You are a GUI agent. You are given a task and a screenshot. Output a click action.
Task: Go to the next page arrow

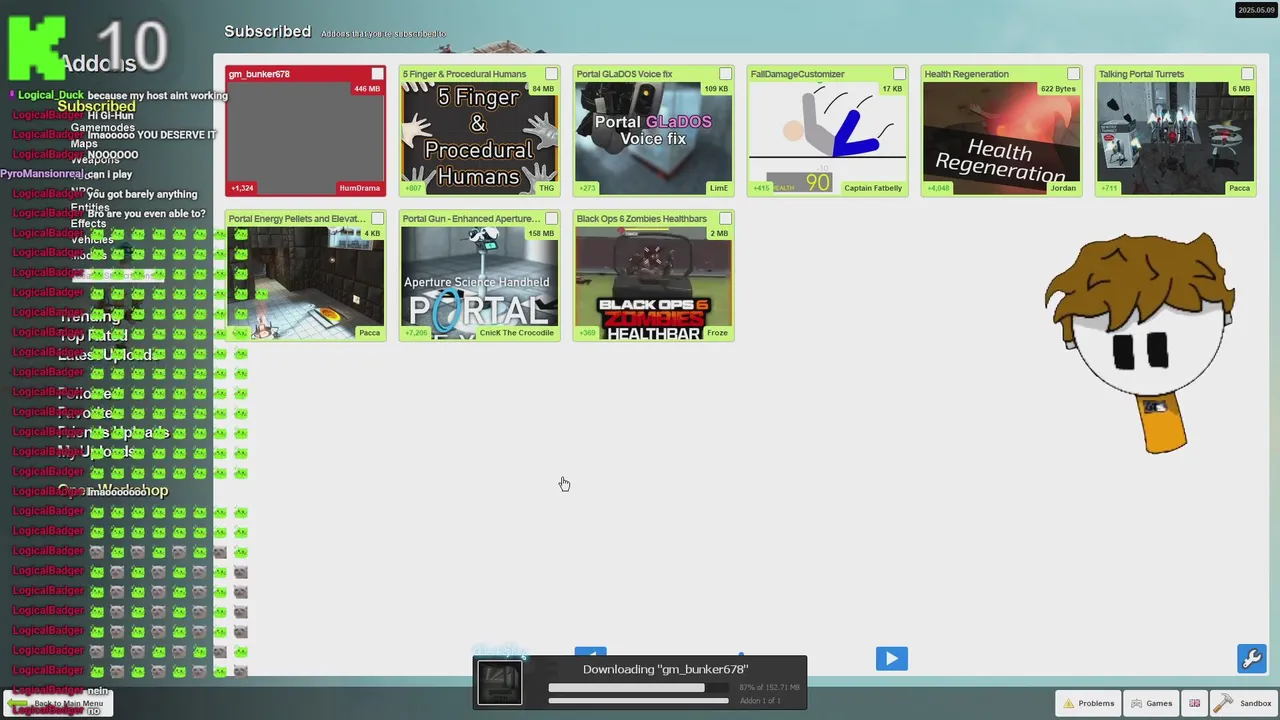[892, 658]
